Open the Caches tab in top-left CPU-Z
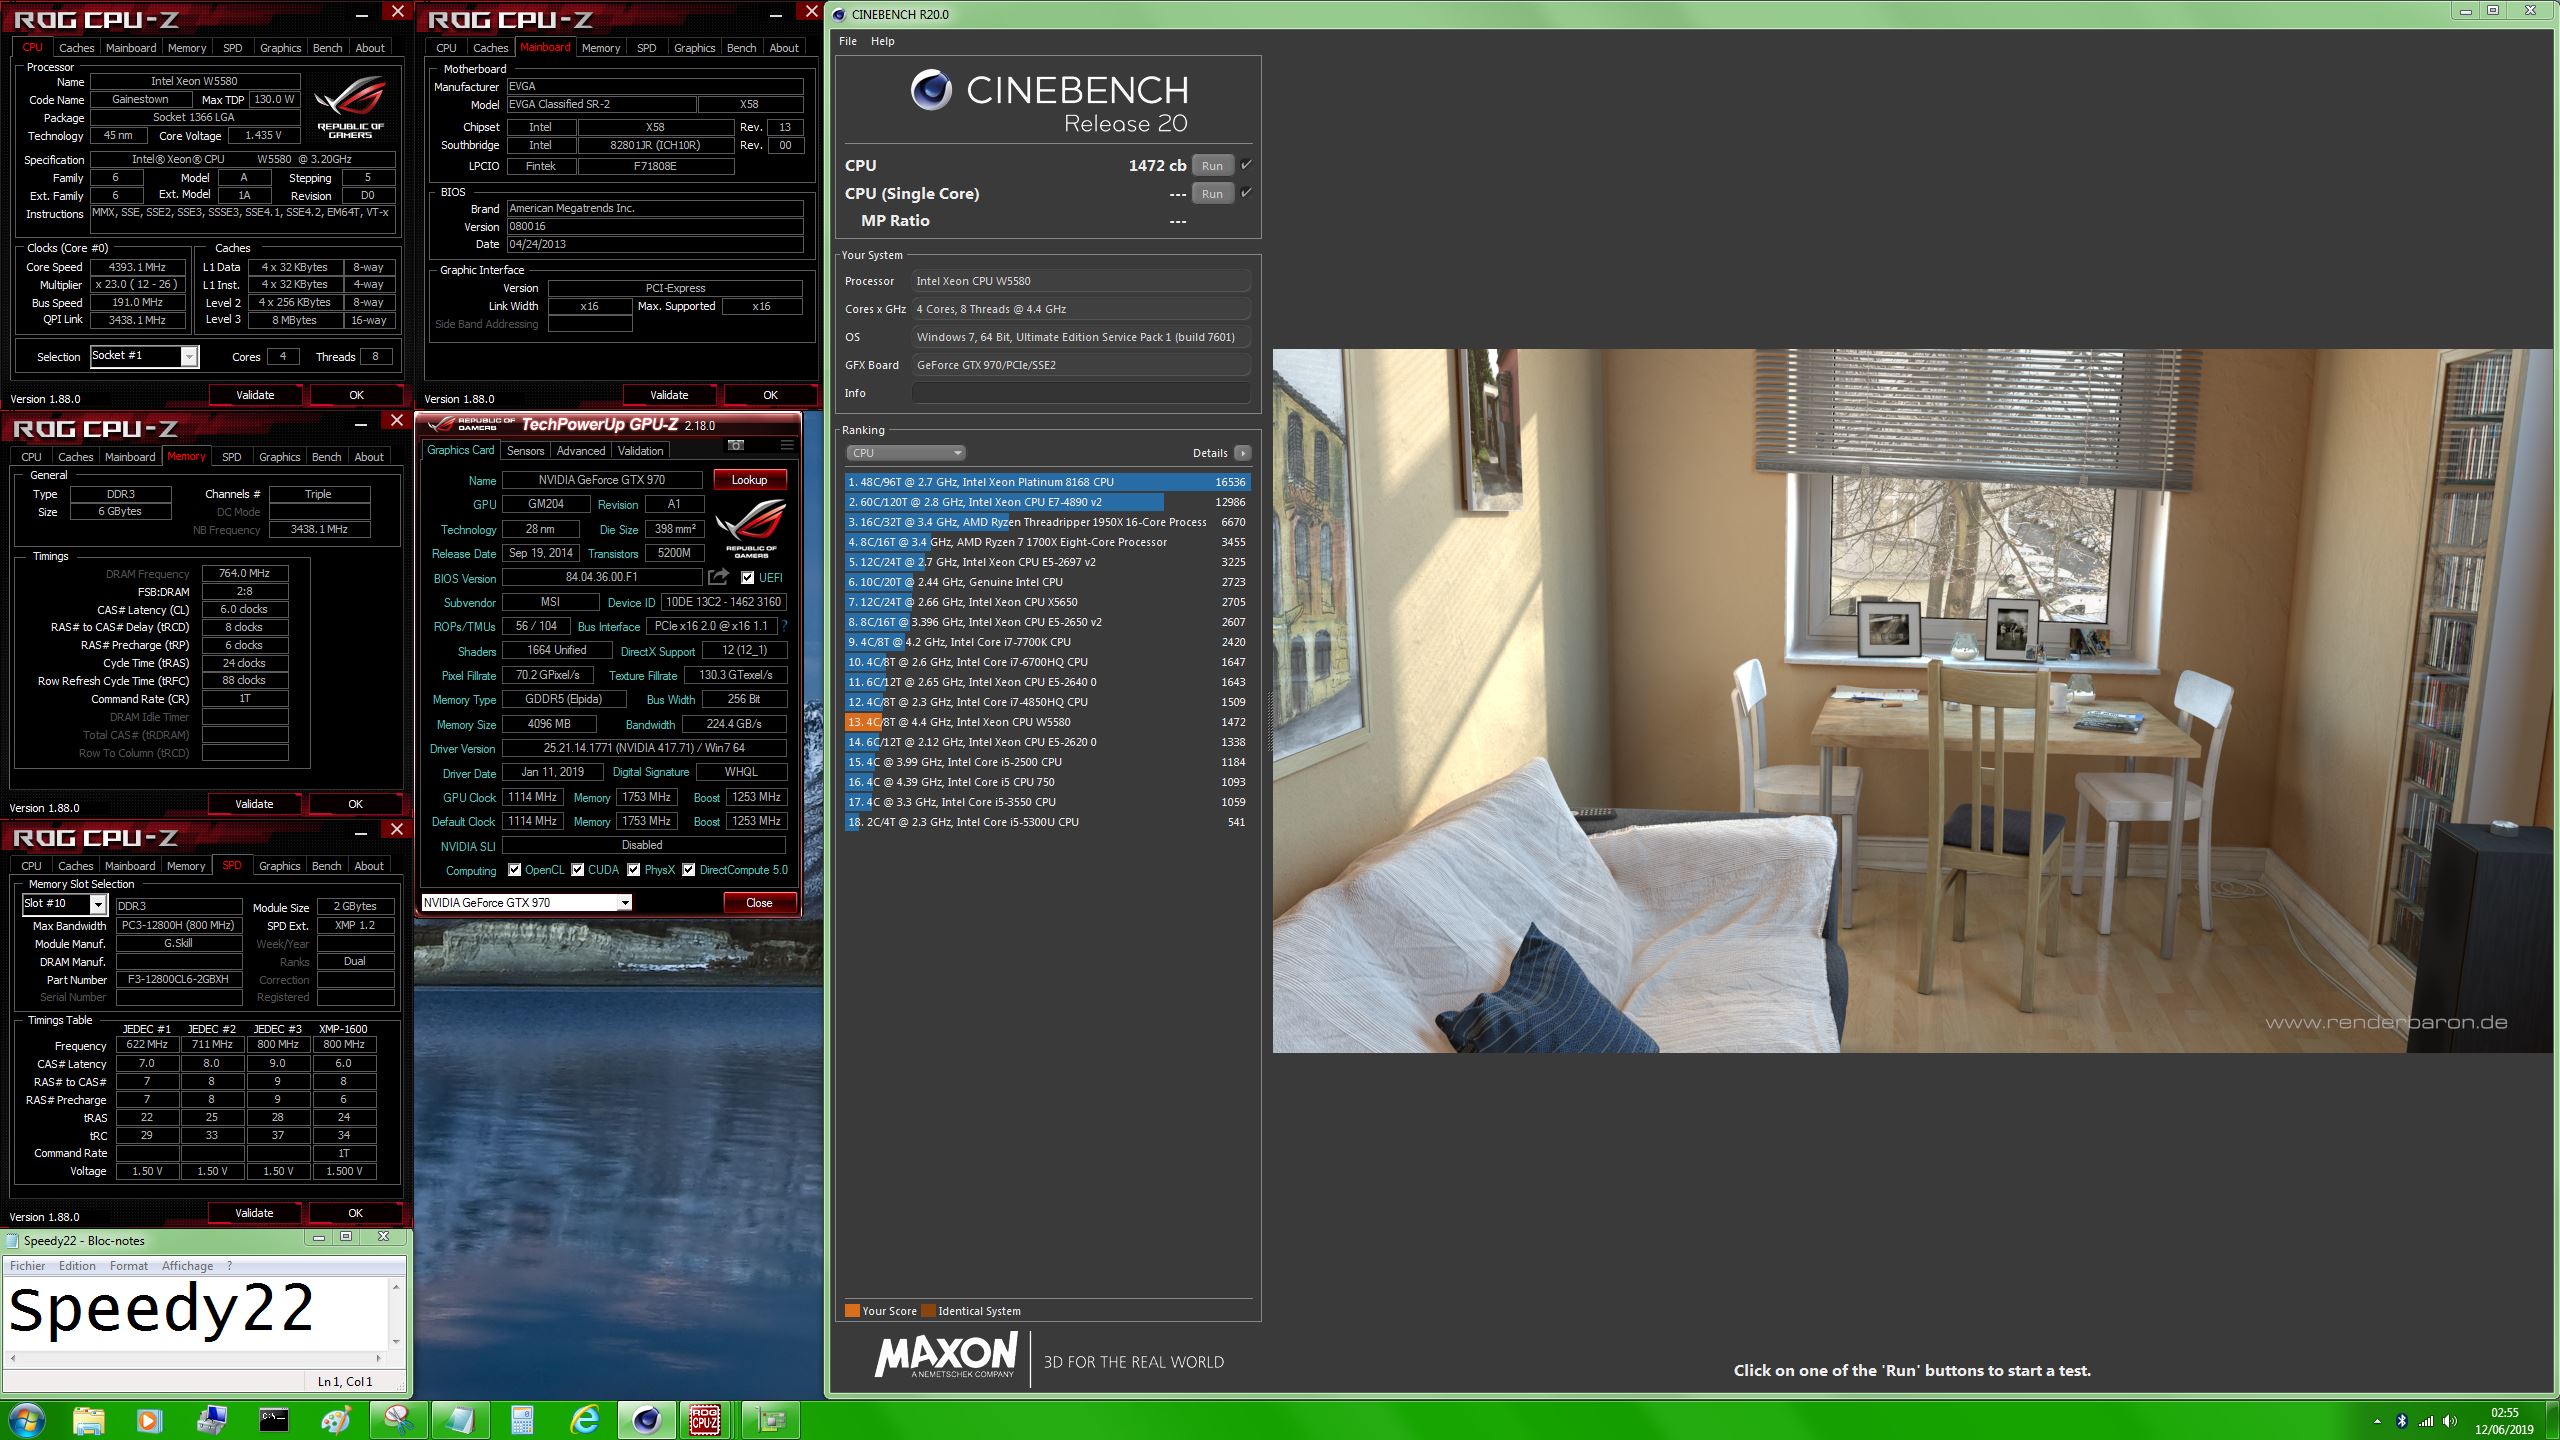Viewport: 2560px width, 1440px height. point(76,48)
